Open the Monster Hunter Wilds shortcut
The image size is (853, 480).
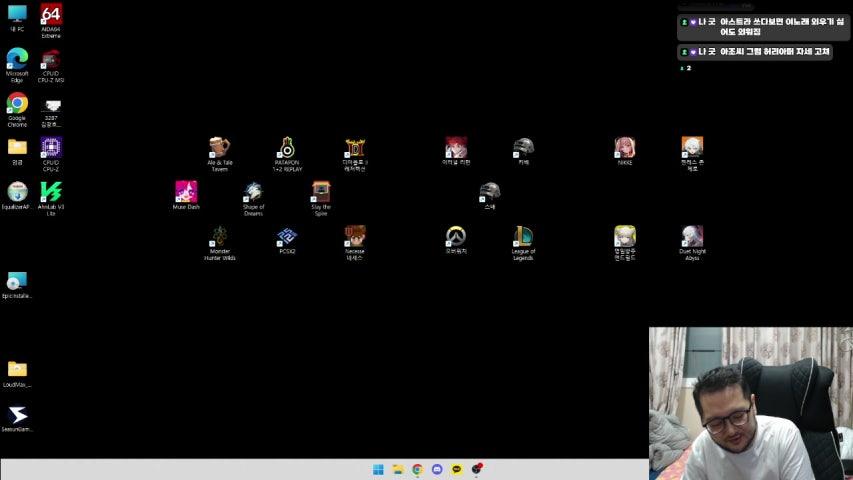(x=219, y=236)
